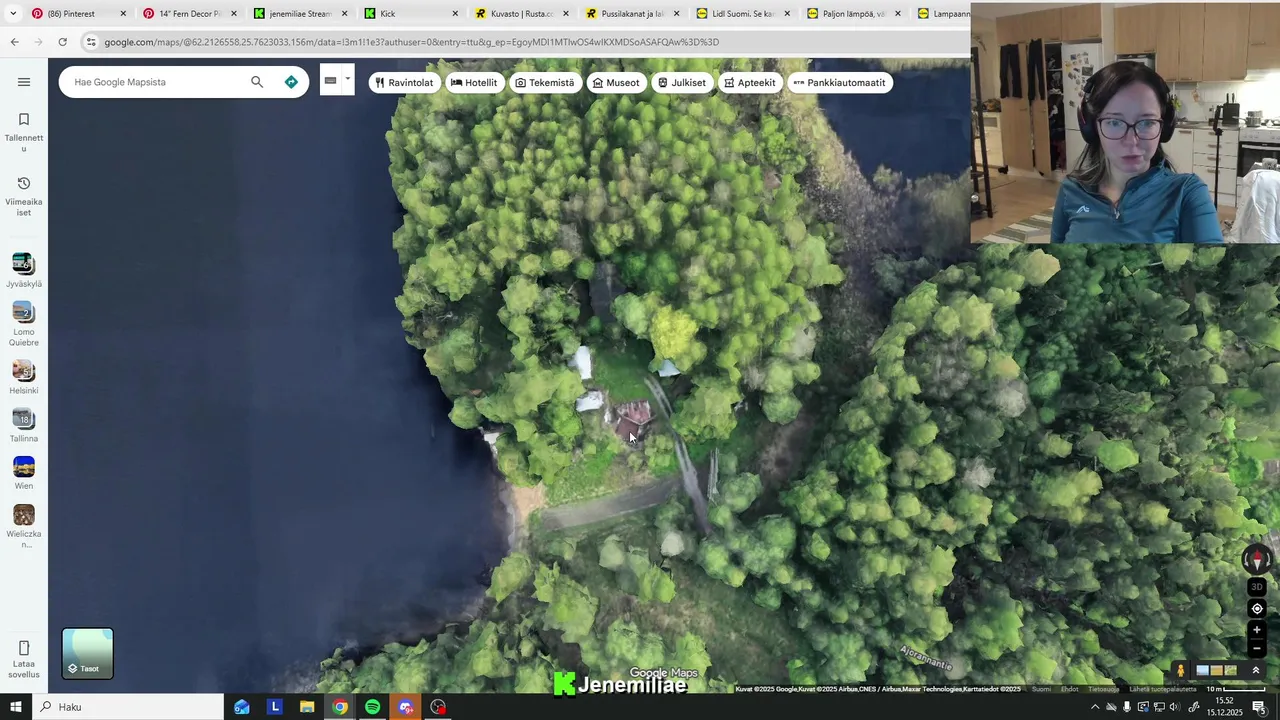Reload the page
The height and width of the screenshot is (720, 1280).
pyautogui.click(x=62, y=42)
